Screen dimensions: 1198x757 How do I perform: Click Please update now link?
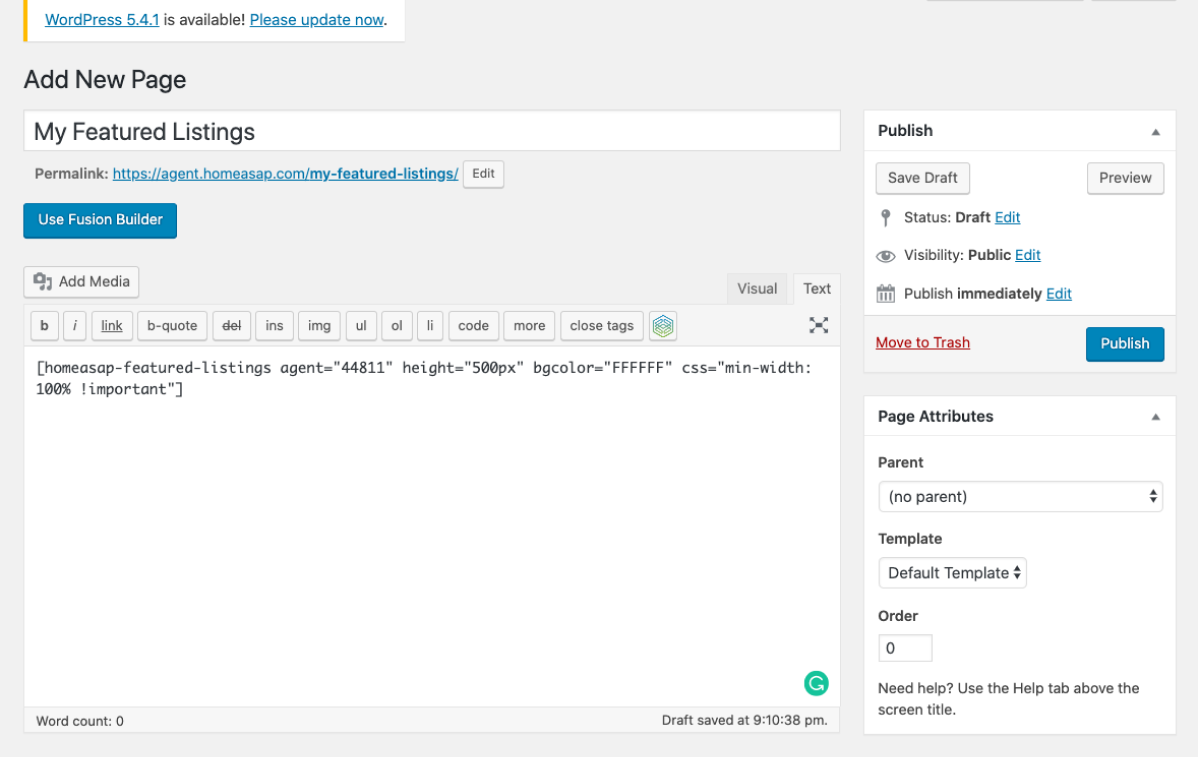316,20
